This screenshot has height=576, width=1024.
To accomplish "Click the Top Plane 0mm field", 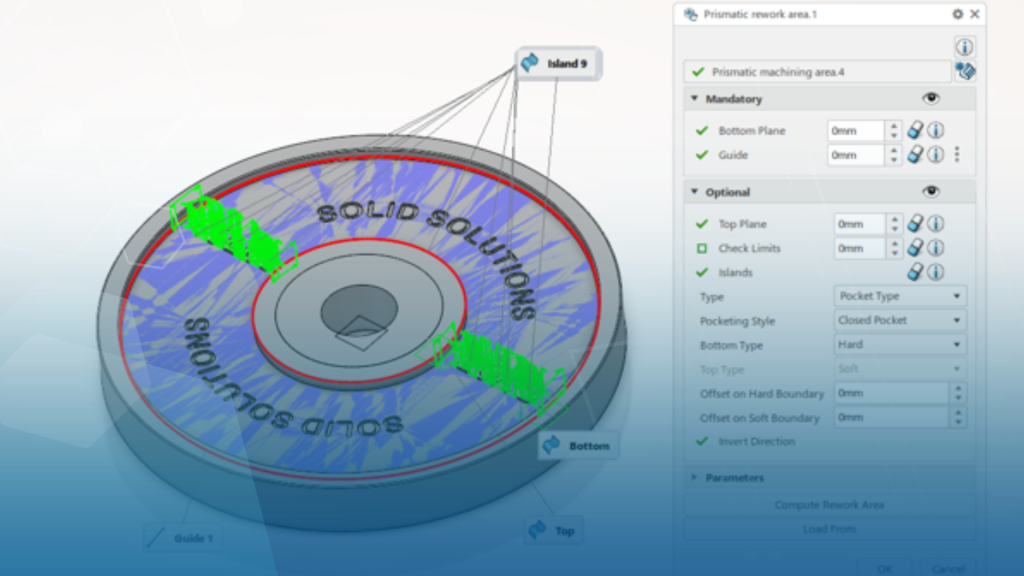I will click(860, 224).
